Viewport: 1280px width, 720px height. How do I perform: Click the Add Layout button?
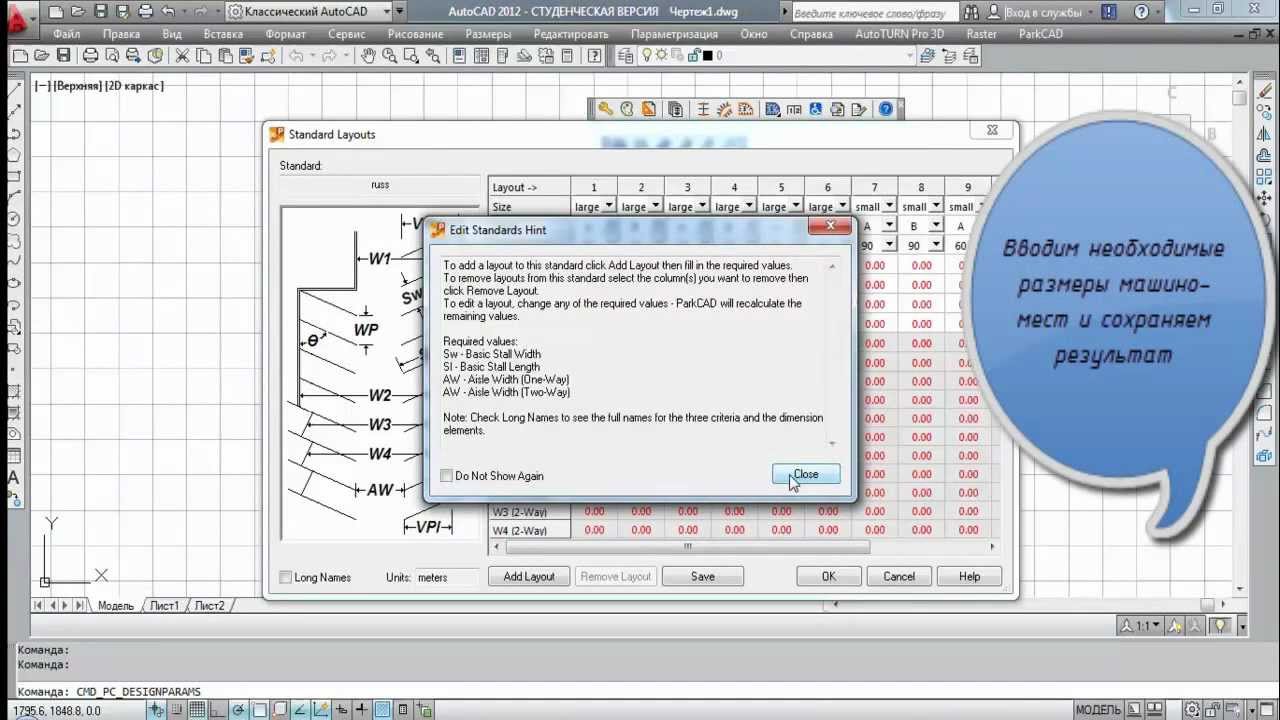(529, 576)
